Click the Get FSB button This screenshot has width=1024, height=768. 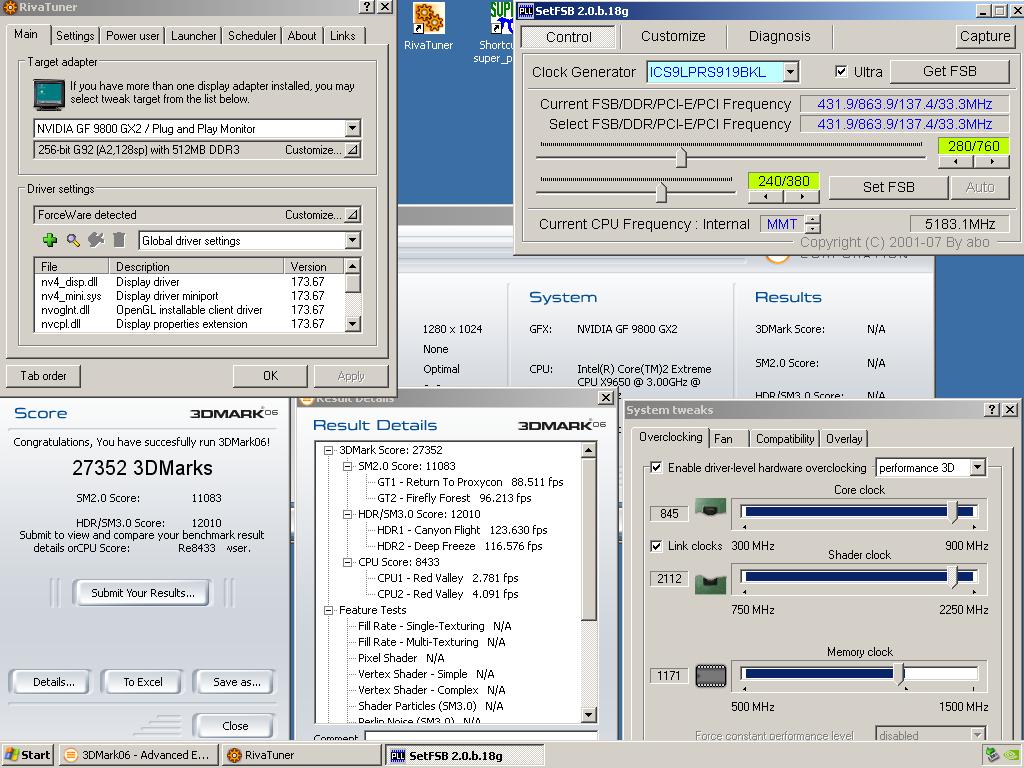point(950,71)
